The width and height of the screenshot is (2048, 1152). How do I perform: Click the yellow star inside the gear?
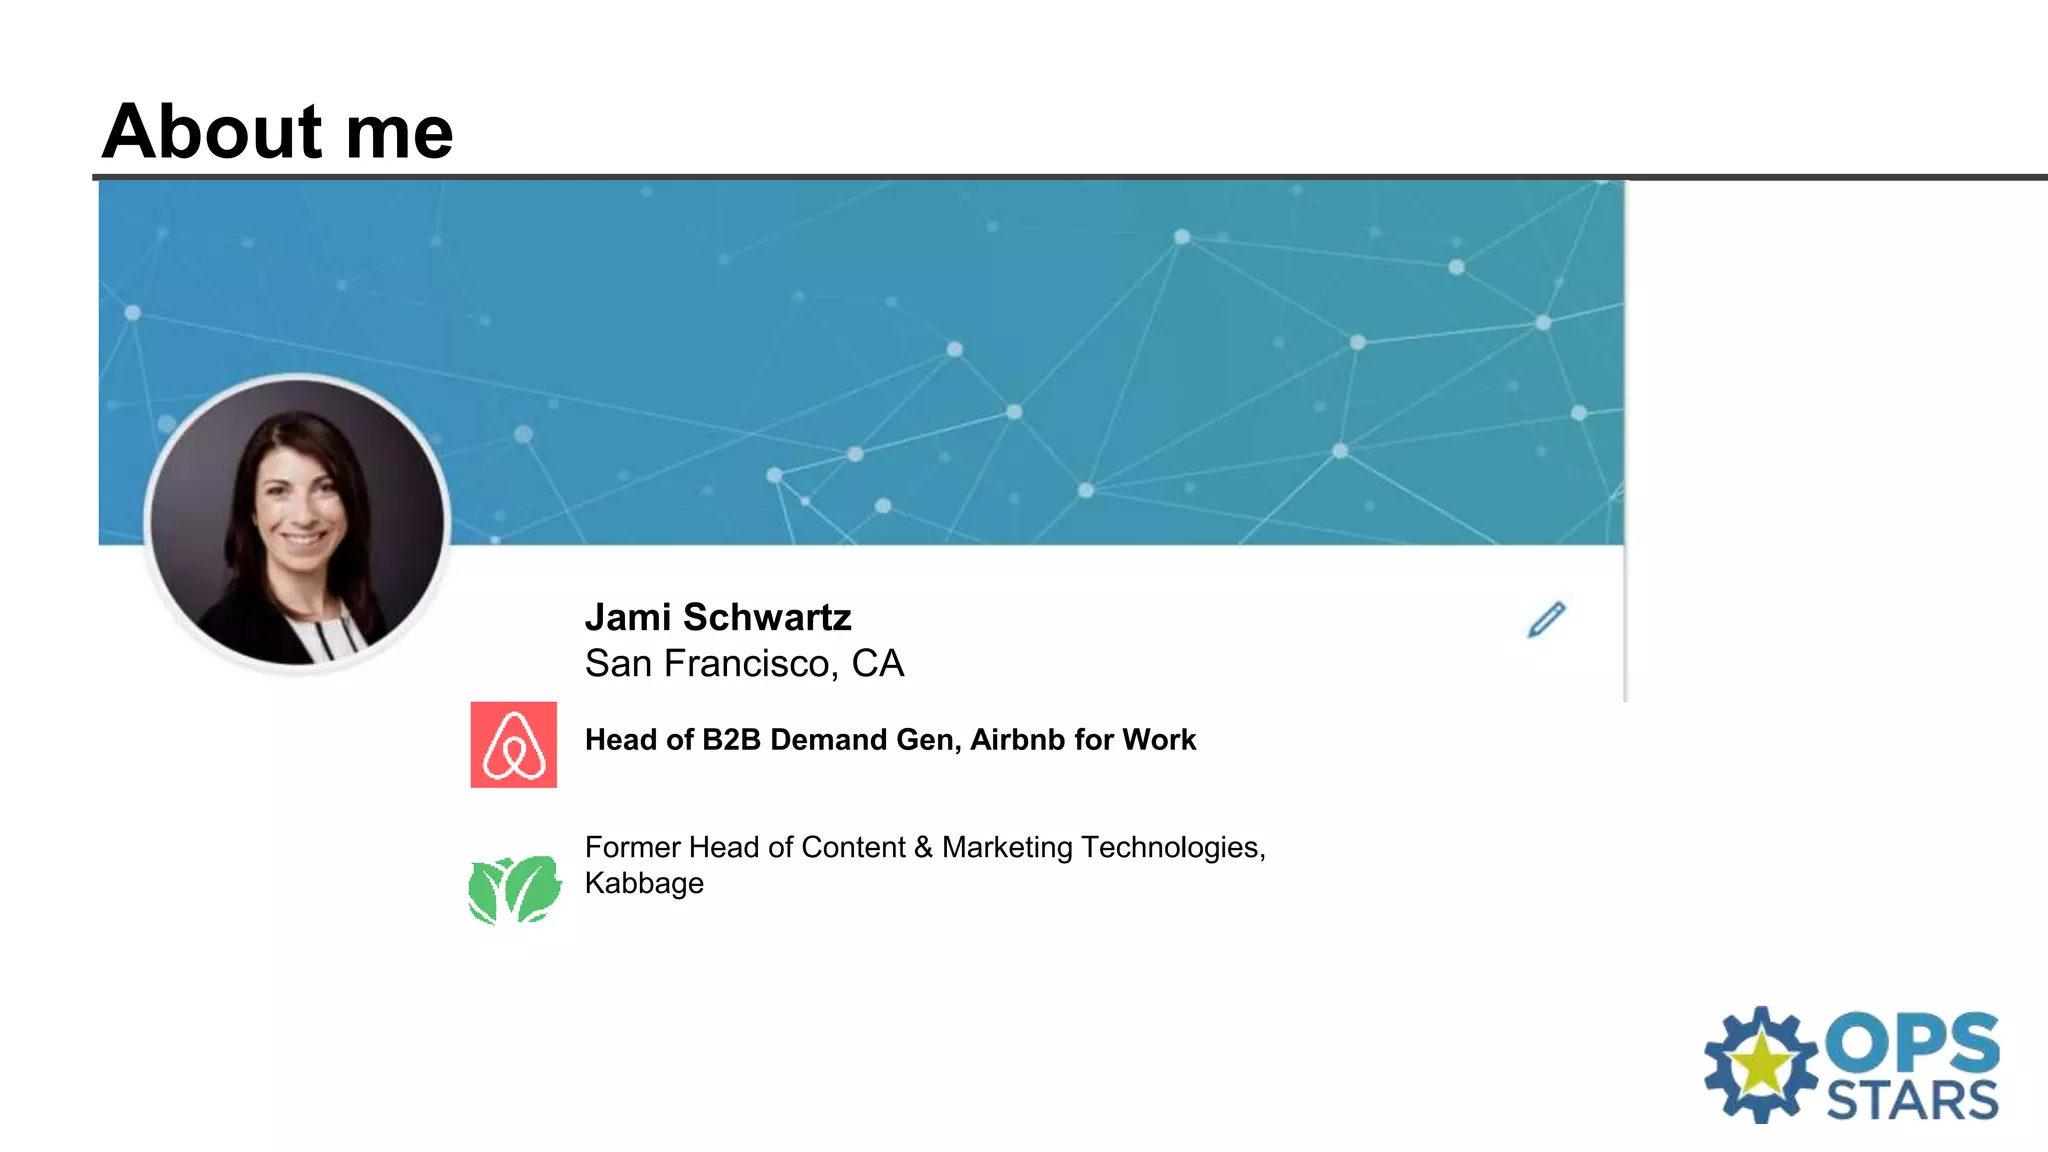pos(1761,1064)
